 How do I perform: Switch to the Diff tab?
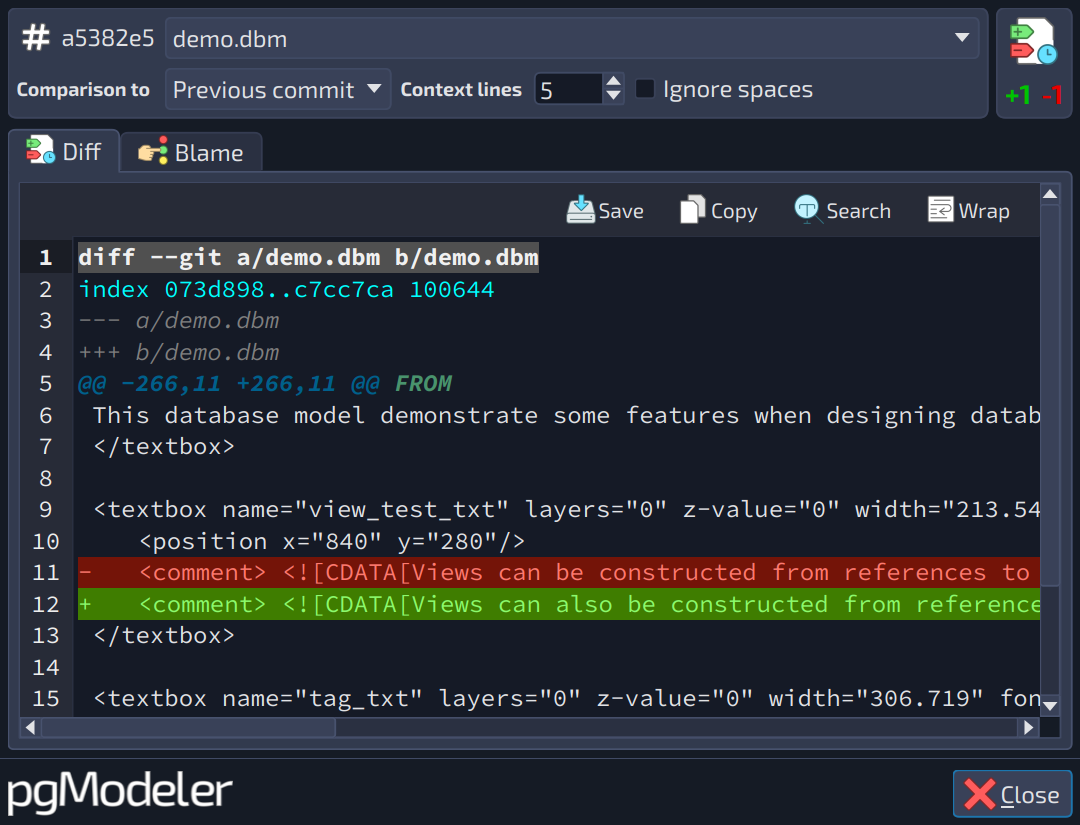click(64, 151)
